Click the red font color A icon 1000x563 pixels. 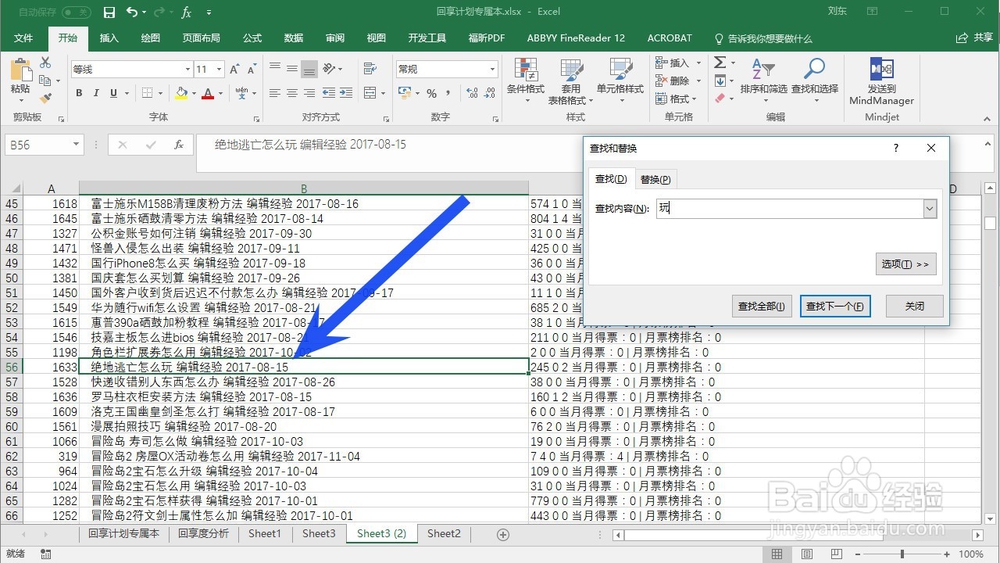coord(207,93)
